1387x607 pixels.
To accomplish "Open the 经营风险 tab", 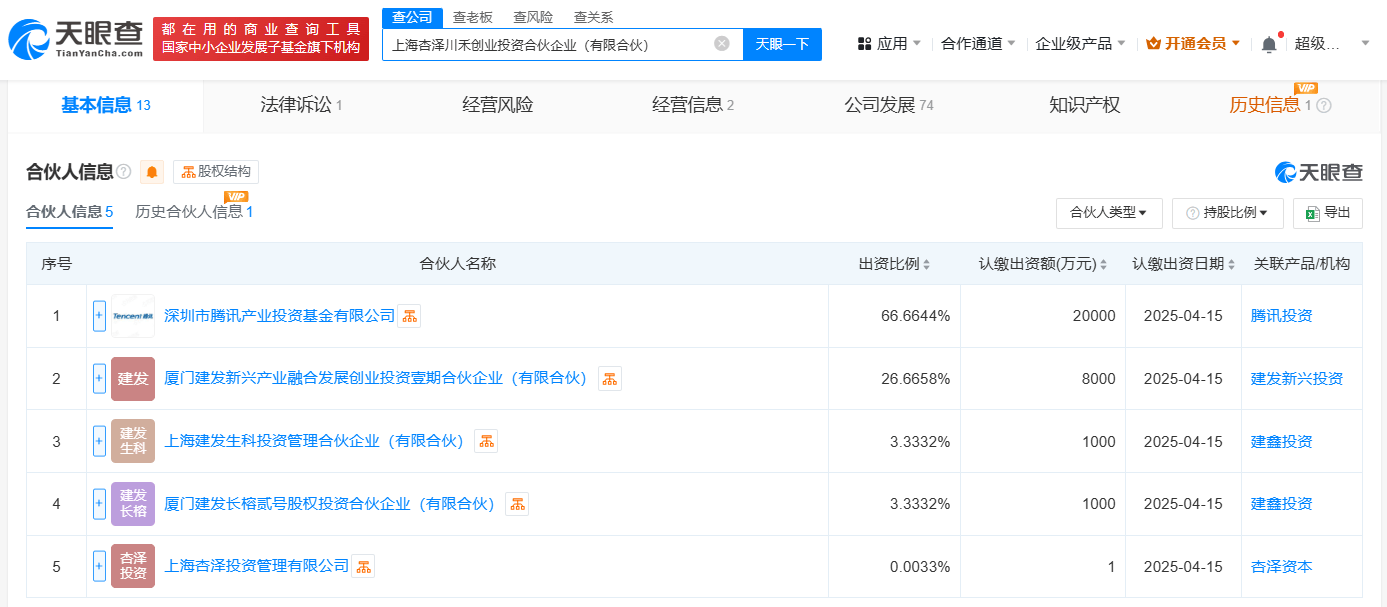I will (497, 105).
